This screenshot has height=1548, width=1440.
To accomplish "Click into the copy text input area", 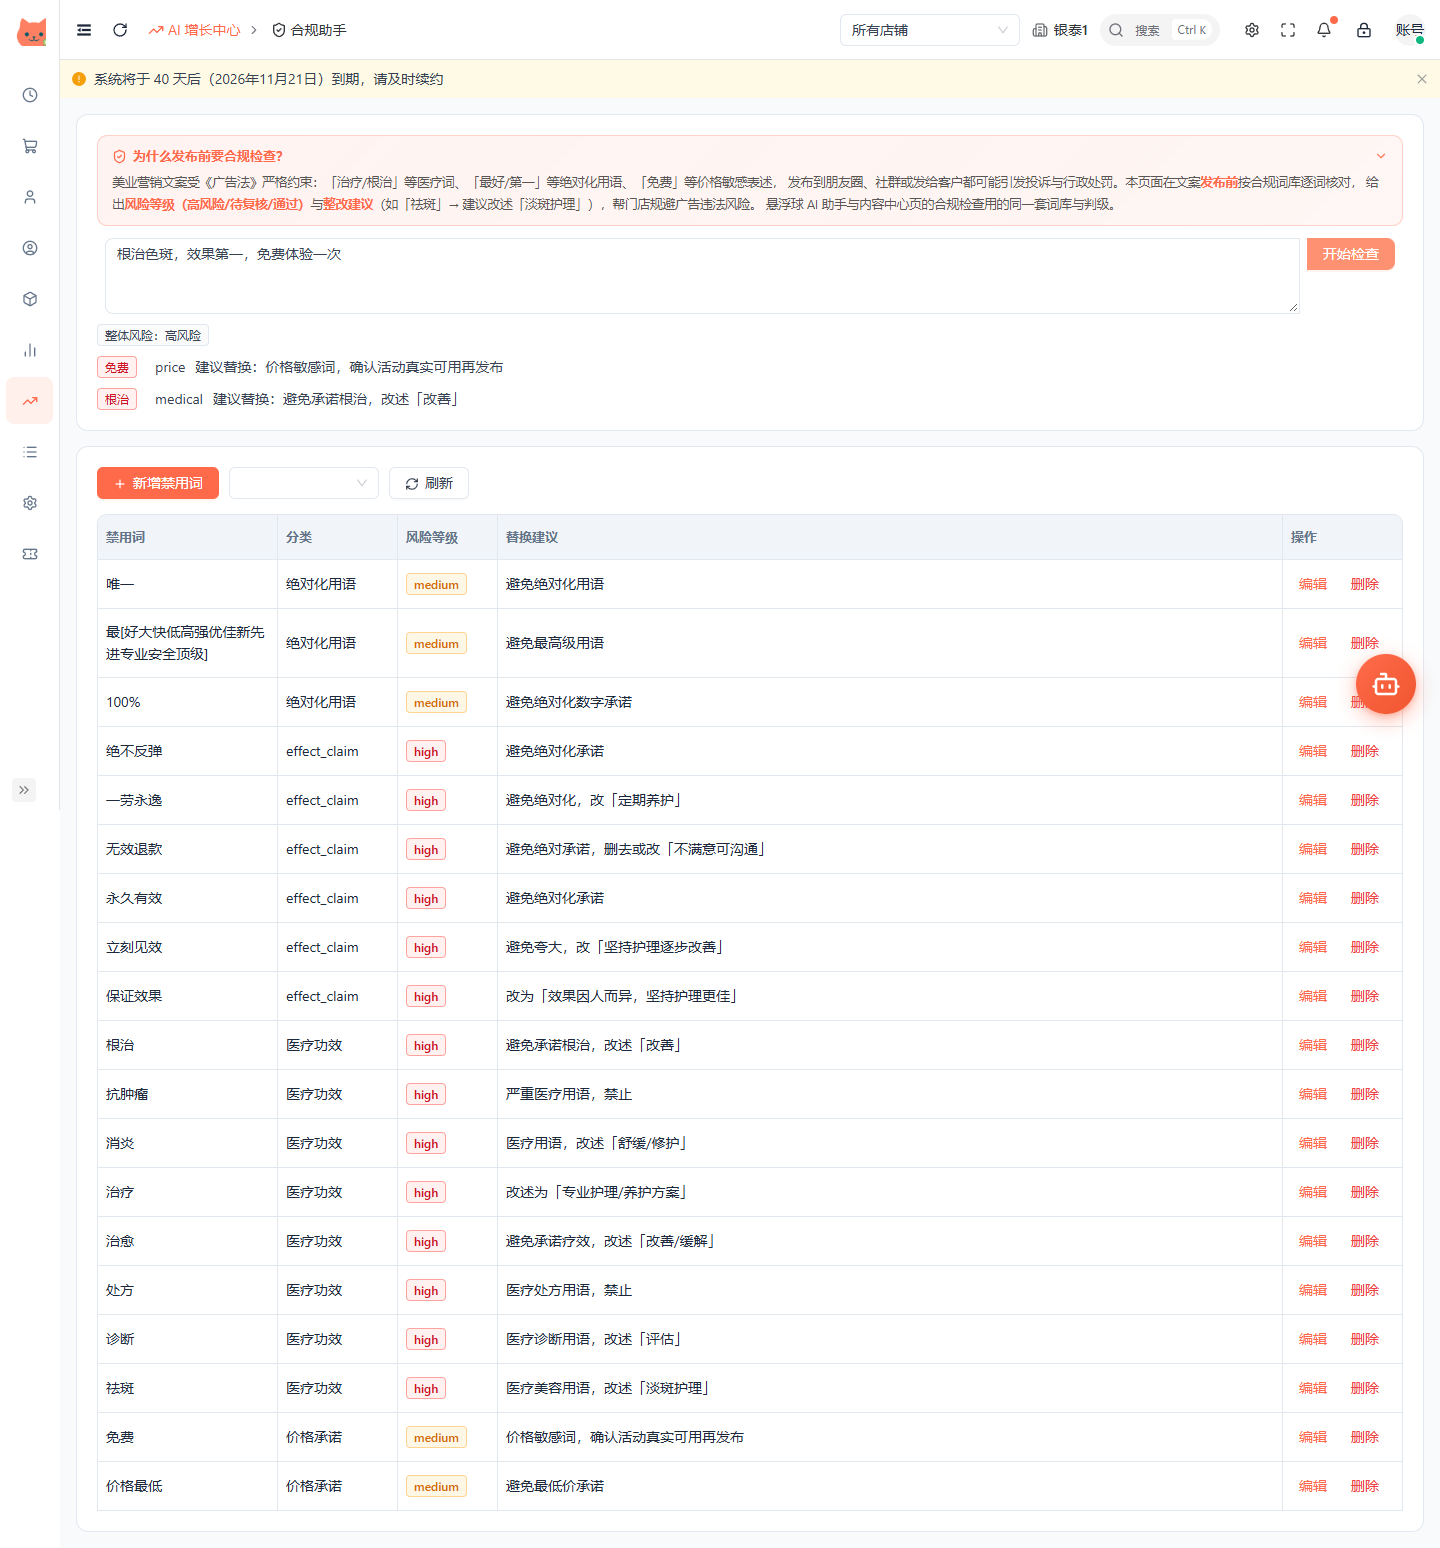I will click(702, 276).
